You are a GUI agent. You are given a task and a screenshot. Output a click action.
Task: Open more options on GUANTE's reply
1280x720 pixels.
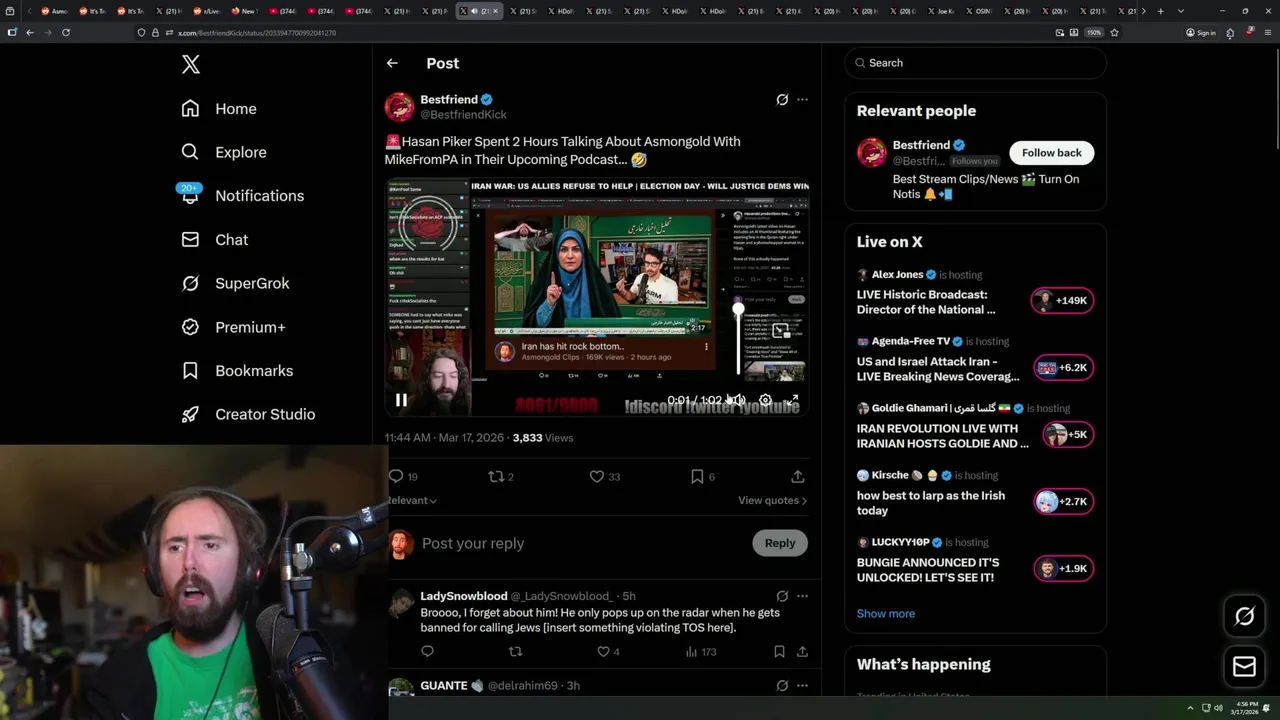click(x=802, y=686)
